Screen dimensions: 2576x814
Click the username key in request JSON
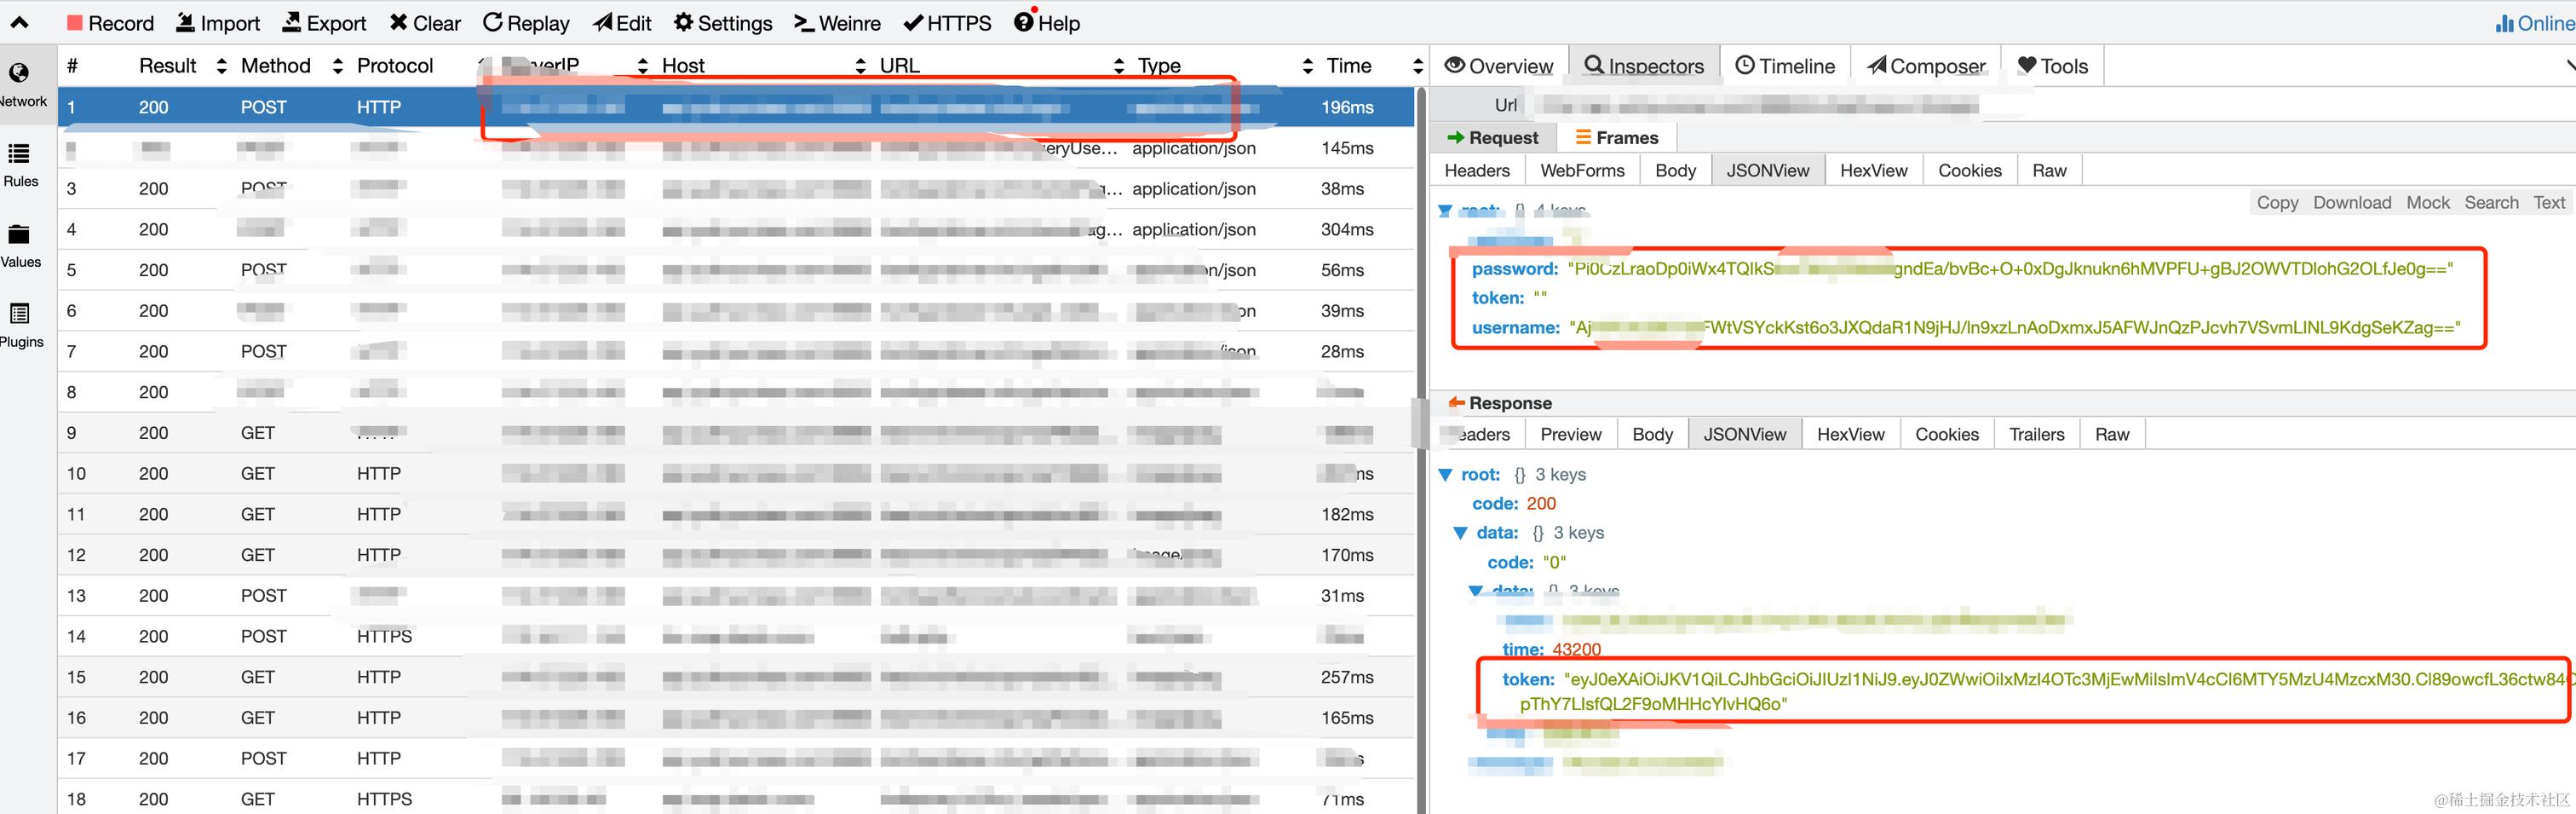[1515, 328]
